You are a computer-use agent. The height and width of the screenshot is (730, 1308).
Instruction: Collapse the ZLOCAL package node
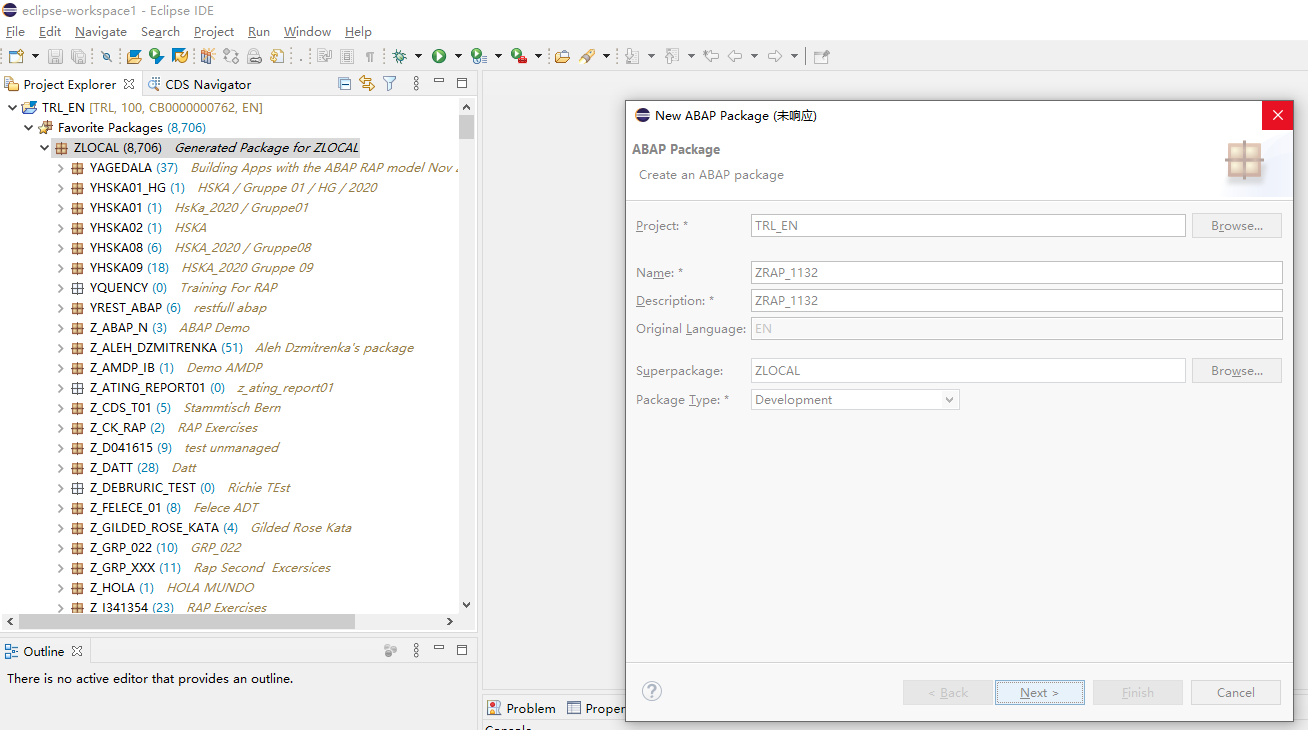pos(44,147)
